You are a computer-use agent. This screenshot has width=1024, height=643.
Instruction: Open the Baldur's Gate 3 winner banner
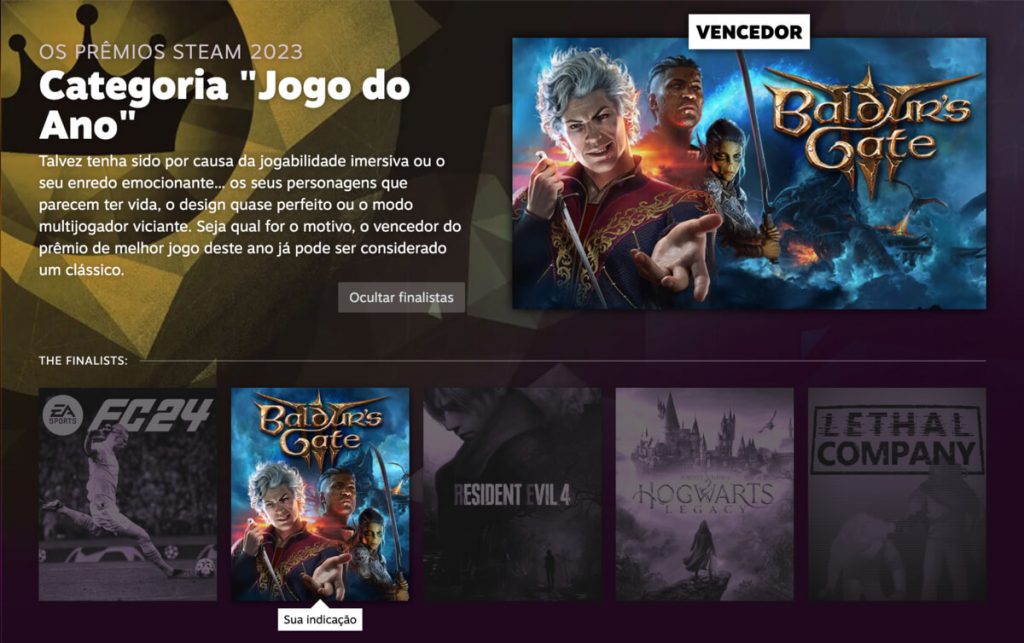749,173
